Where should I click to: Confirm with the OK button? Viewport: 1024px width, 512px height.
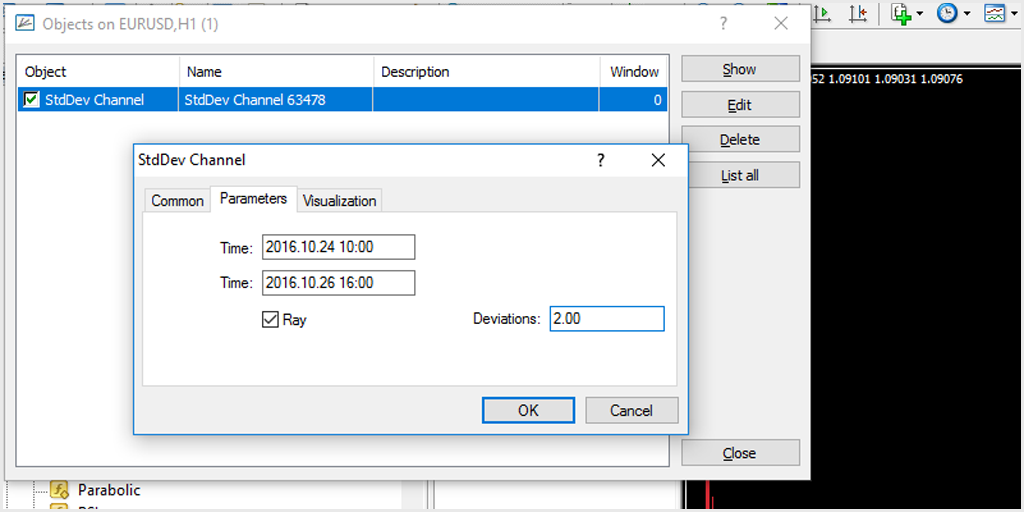528,410
